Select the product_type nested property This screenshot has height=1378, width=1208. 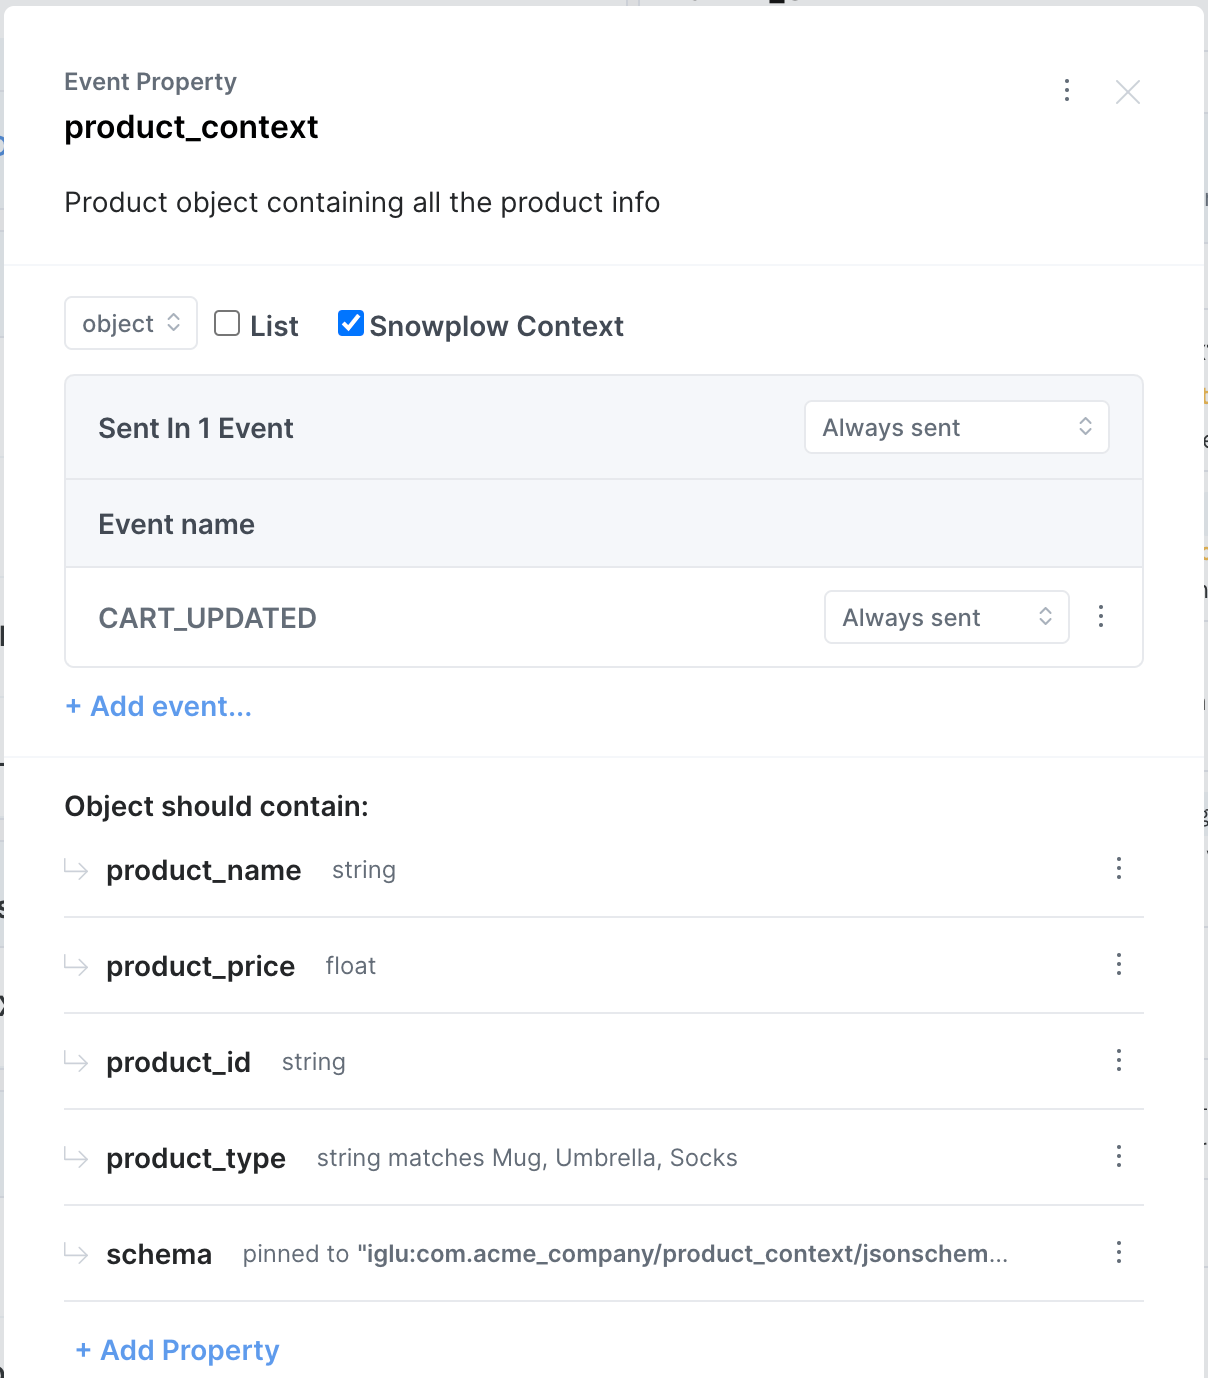pyautogui.click(x=196, y=1158)
